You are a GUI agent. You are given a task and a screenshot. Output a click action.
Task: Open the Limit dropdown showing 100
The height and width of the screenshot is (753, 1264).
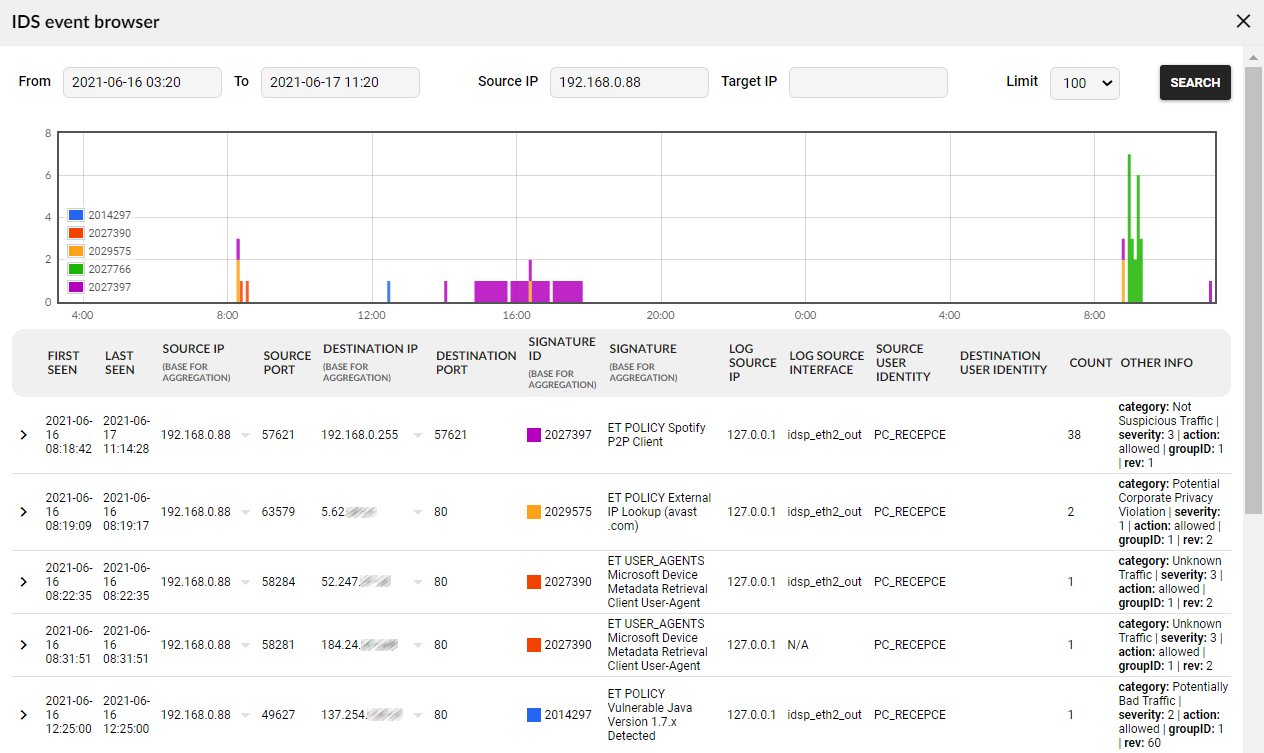[1084, 83]
